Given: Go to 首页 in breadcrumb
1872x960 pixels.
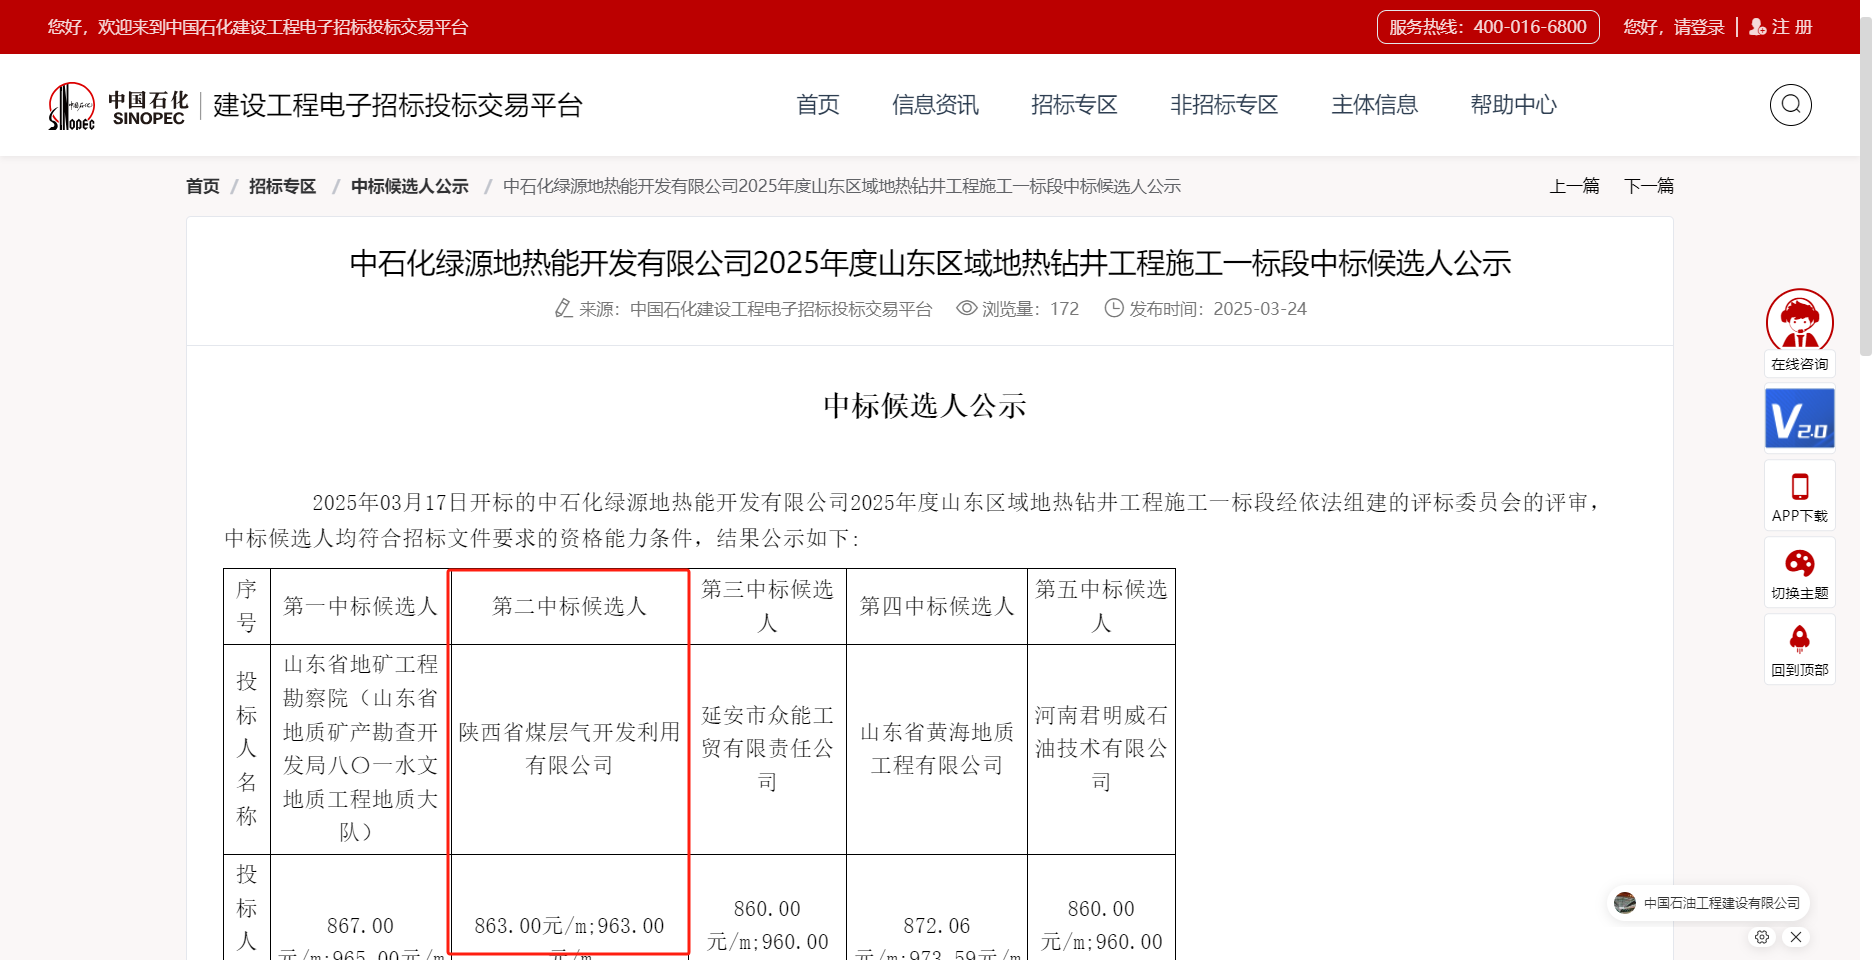Looking at the screenshot, I should (203, 186).
